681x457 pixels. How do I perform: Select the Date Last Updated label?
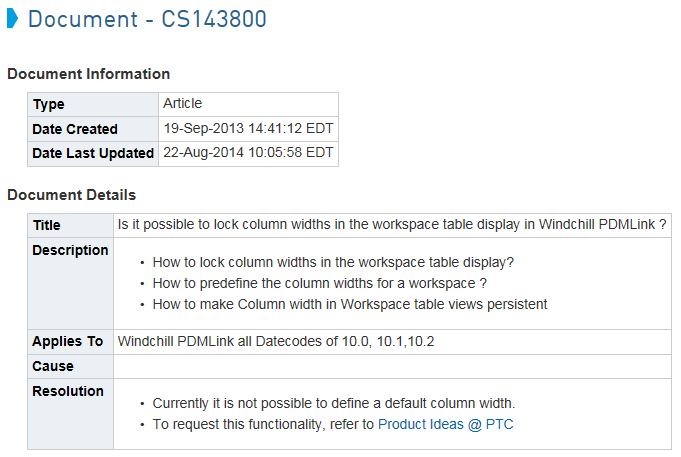point(93,153)
